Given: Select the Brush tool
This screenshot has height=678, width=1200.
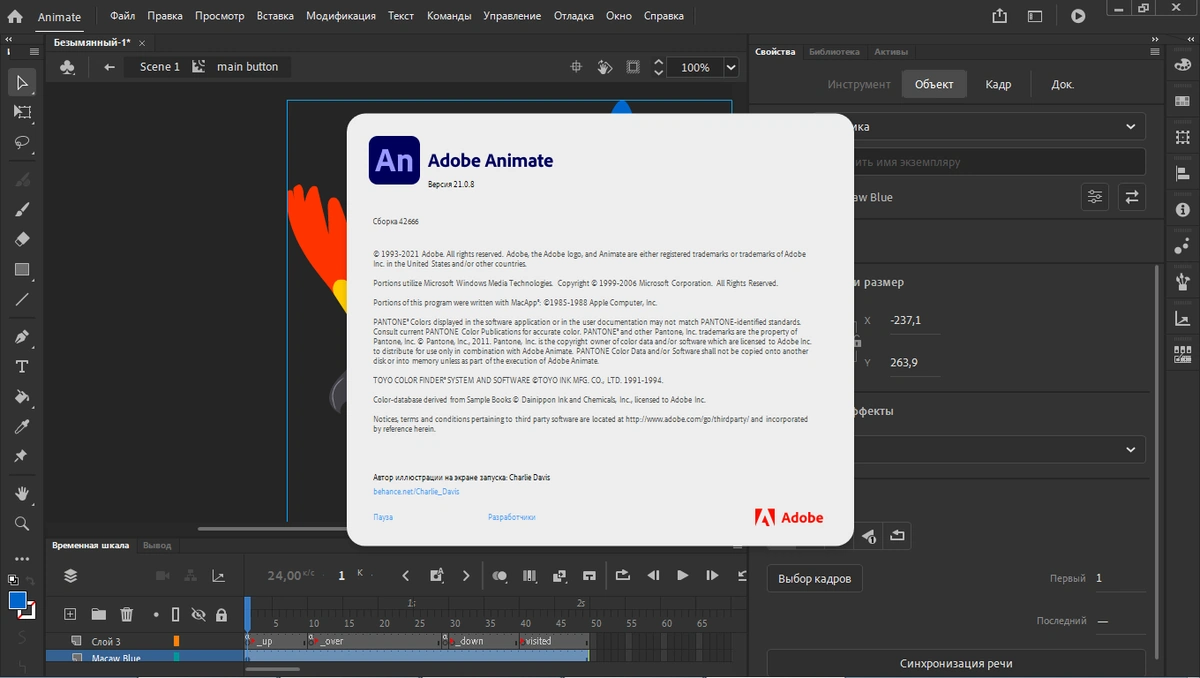Looking at the screenshot, I should pos(22,209).
